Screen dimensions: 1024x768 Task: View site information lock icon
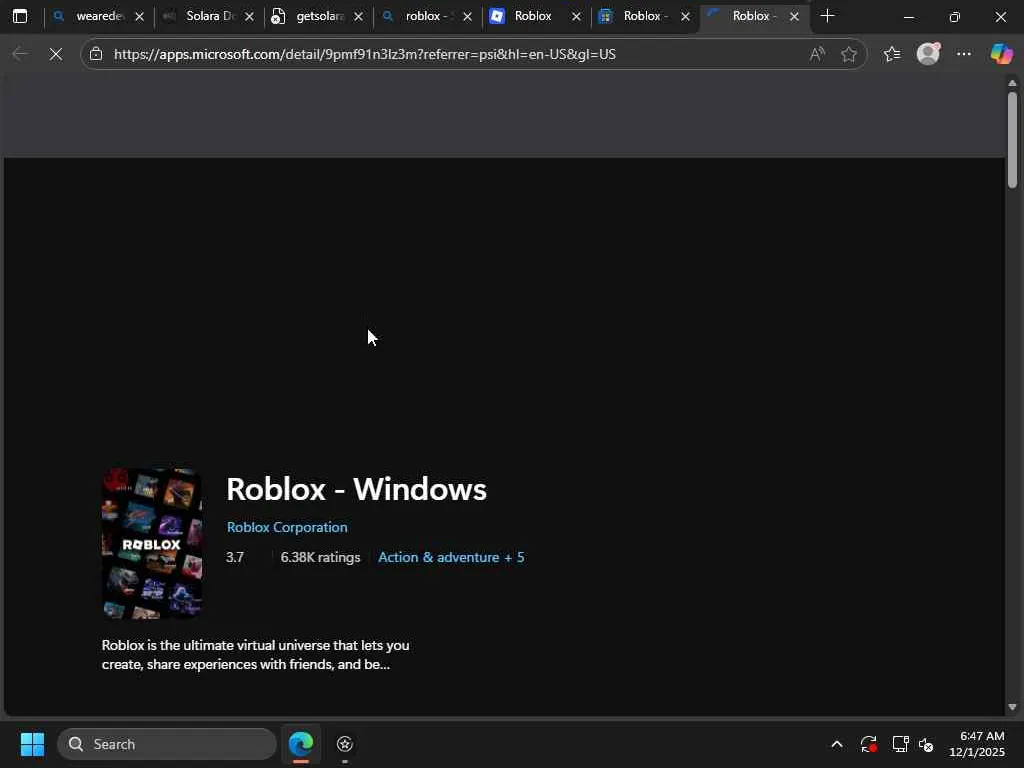click(x=97, y=54)
